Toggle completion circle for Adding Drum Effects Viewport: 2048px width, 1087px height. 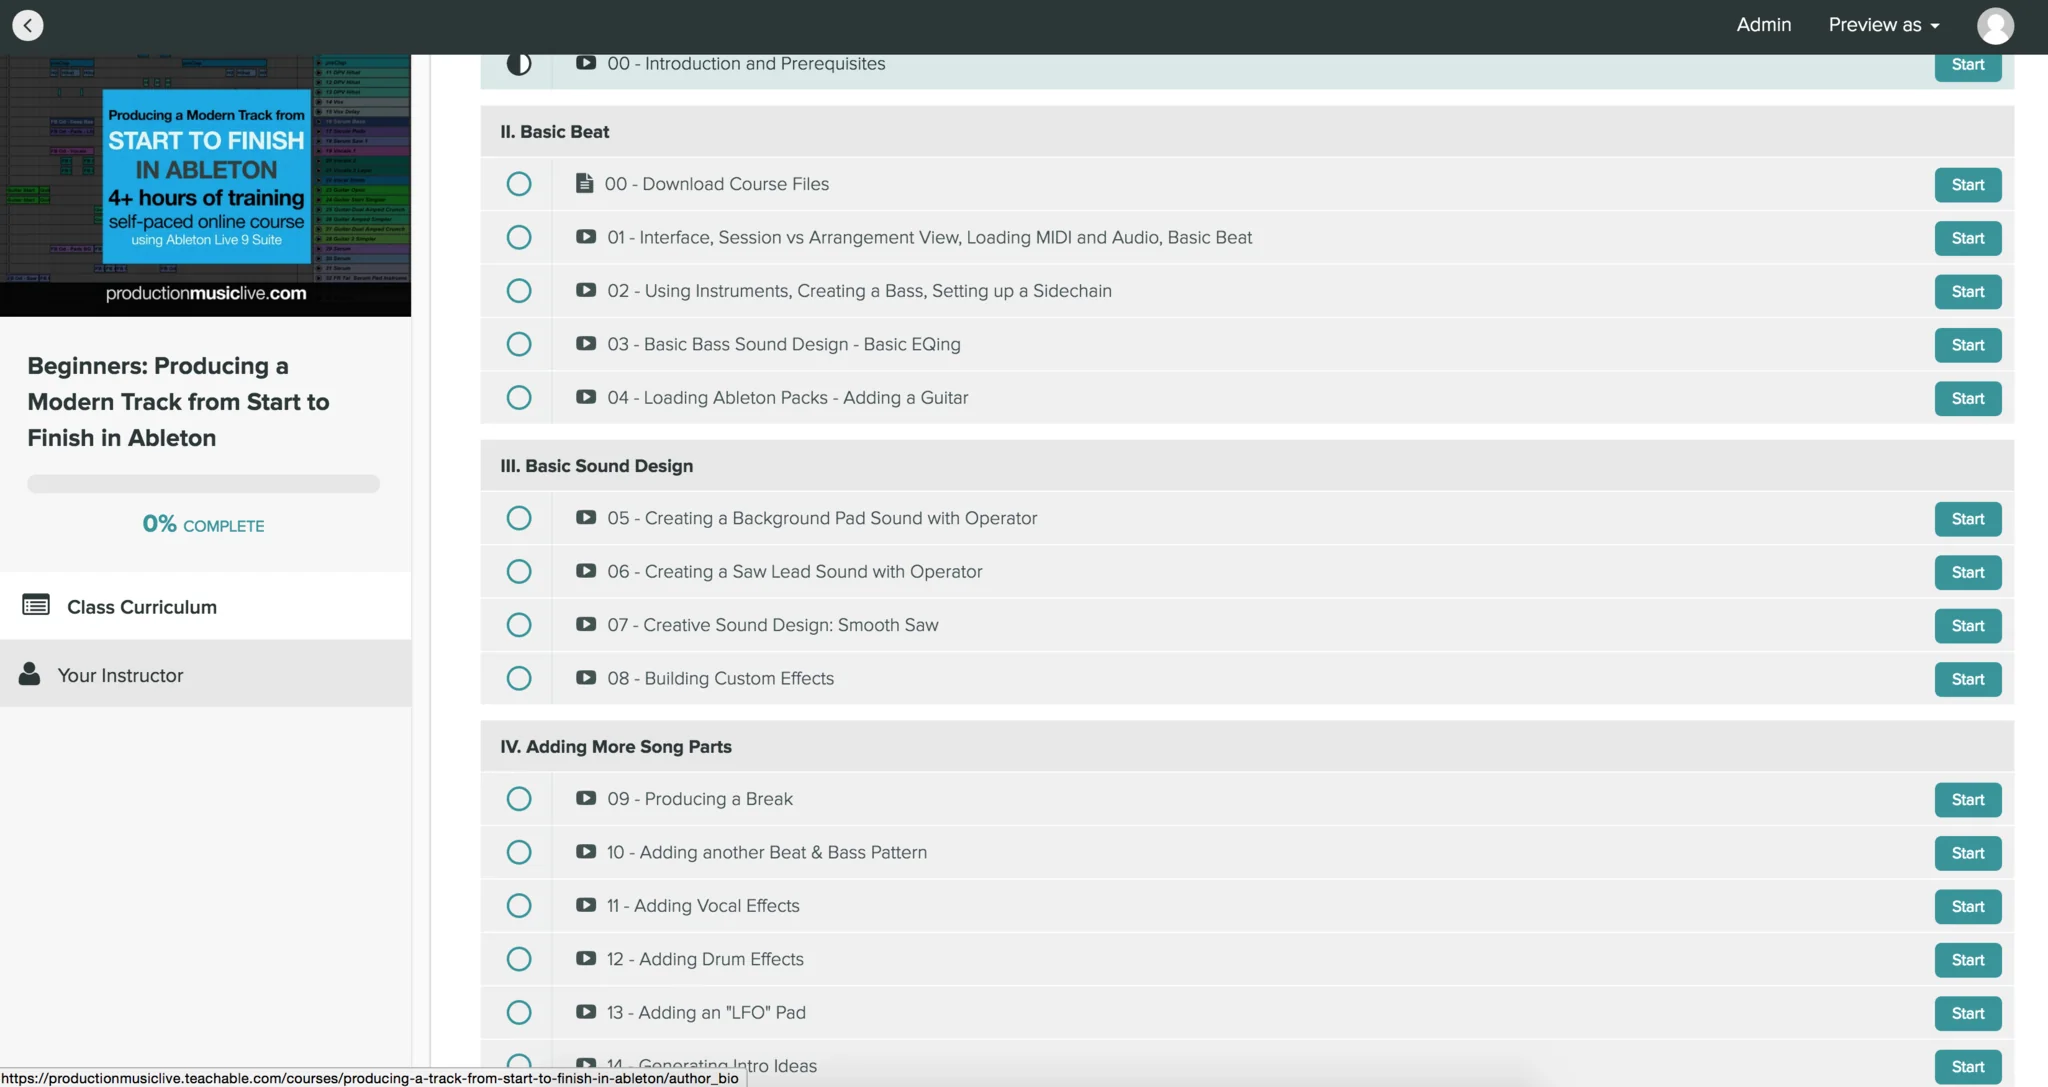tap(518, 959)
